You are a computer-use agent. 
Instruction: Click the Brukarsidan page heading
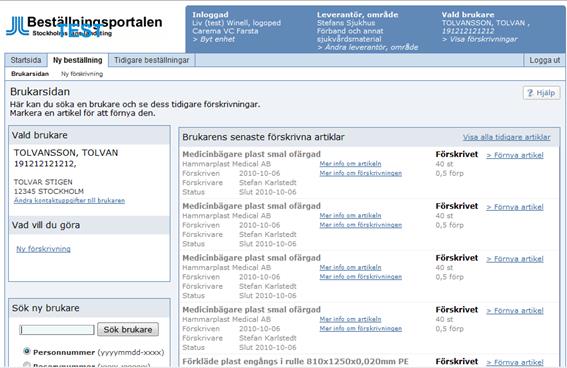point(40,91)
